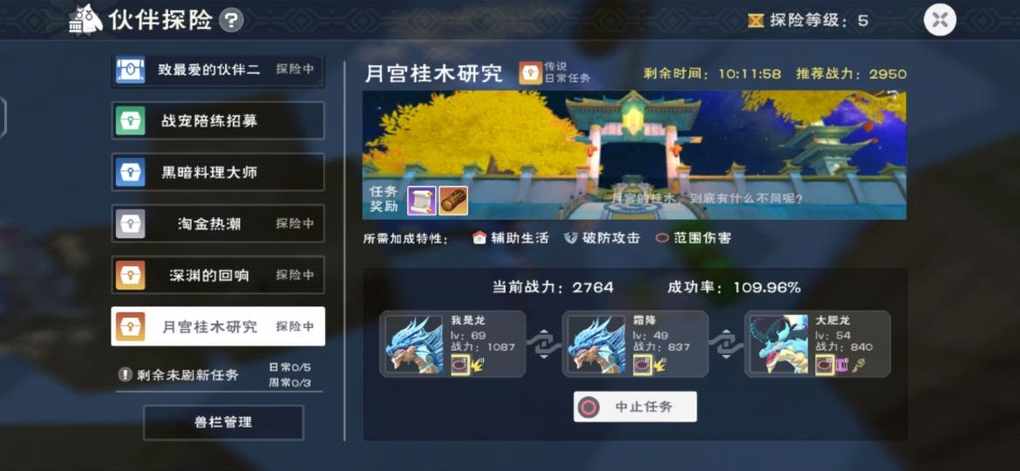Viewport: 1020px width, 471px height.
Task: Open the 深渊的回响 mission entry
Action: pos(218,275)
